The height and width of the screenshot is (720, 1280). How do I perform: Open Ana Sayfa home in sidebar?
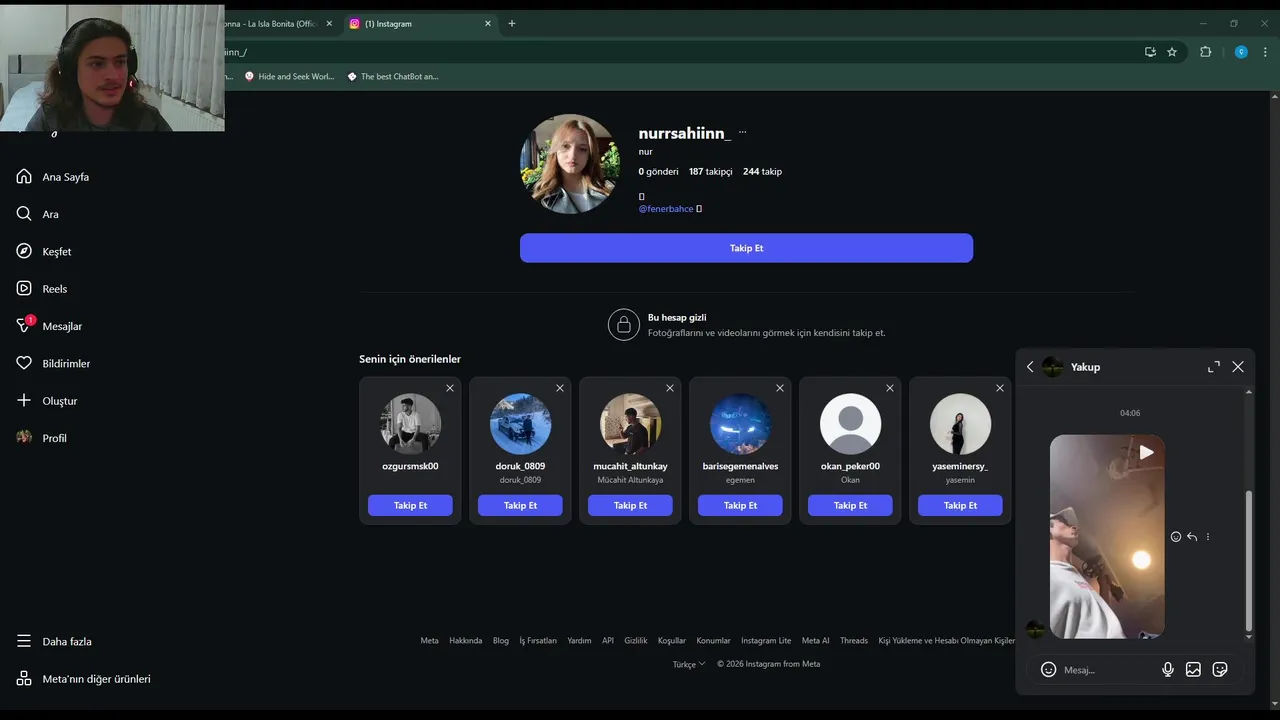(x=53, y=177)
